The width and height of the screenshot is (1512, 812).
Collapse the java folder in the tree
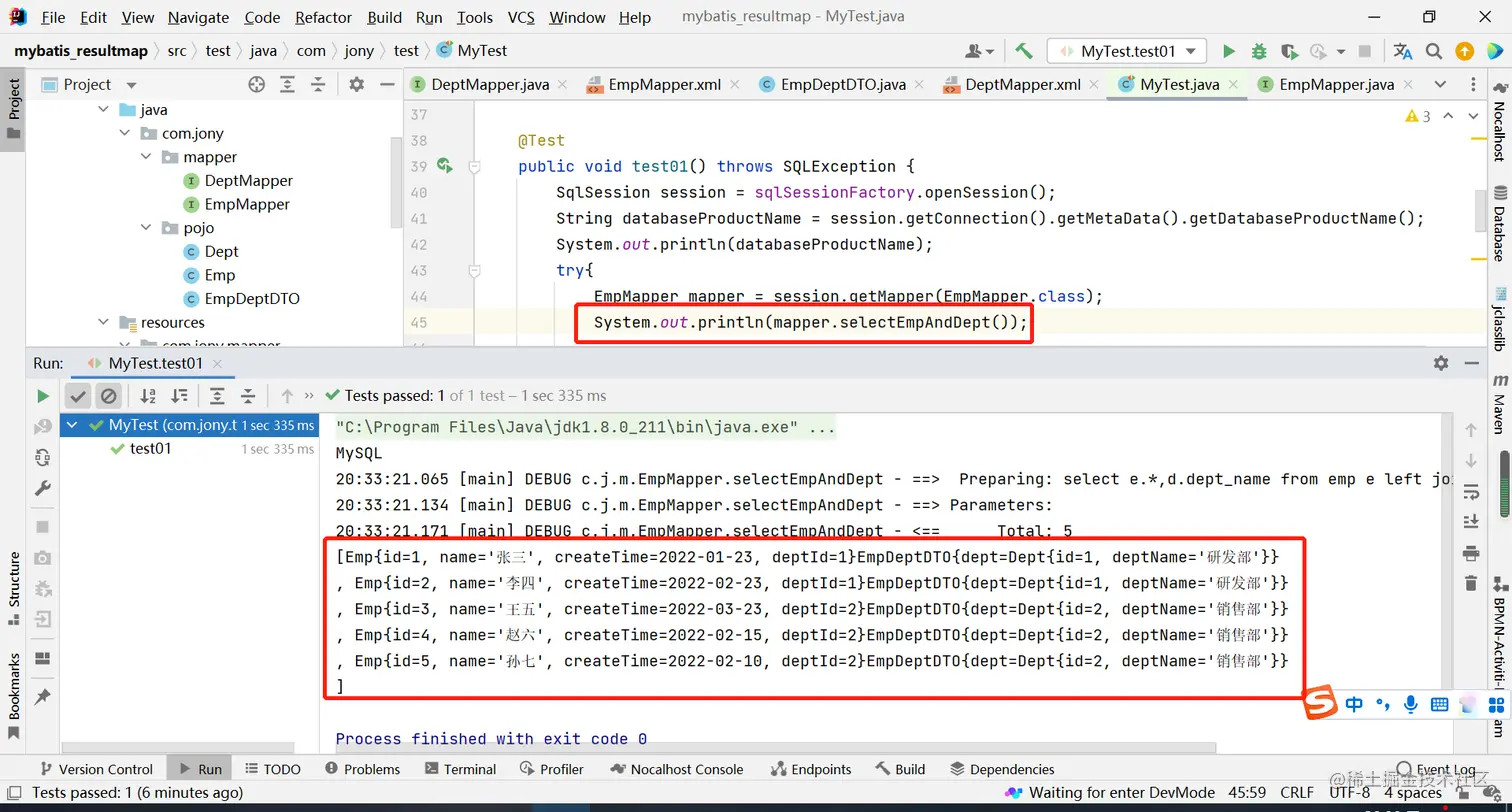(x=104, y=110)
